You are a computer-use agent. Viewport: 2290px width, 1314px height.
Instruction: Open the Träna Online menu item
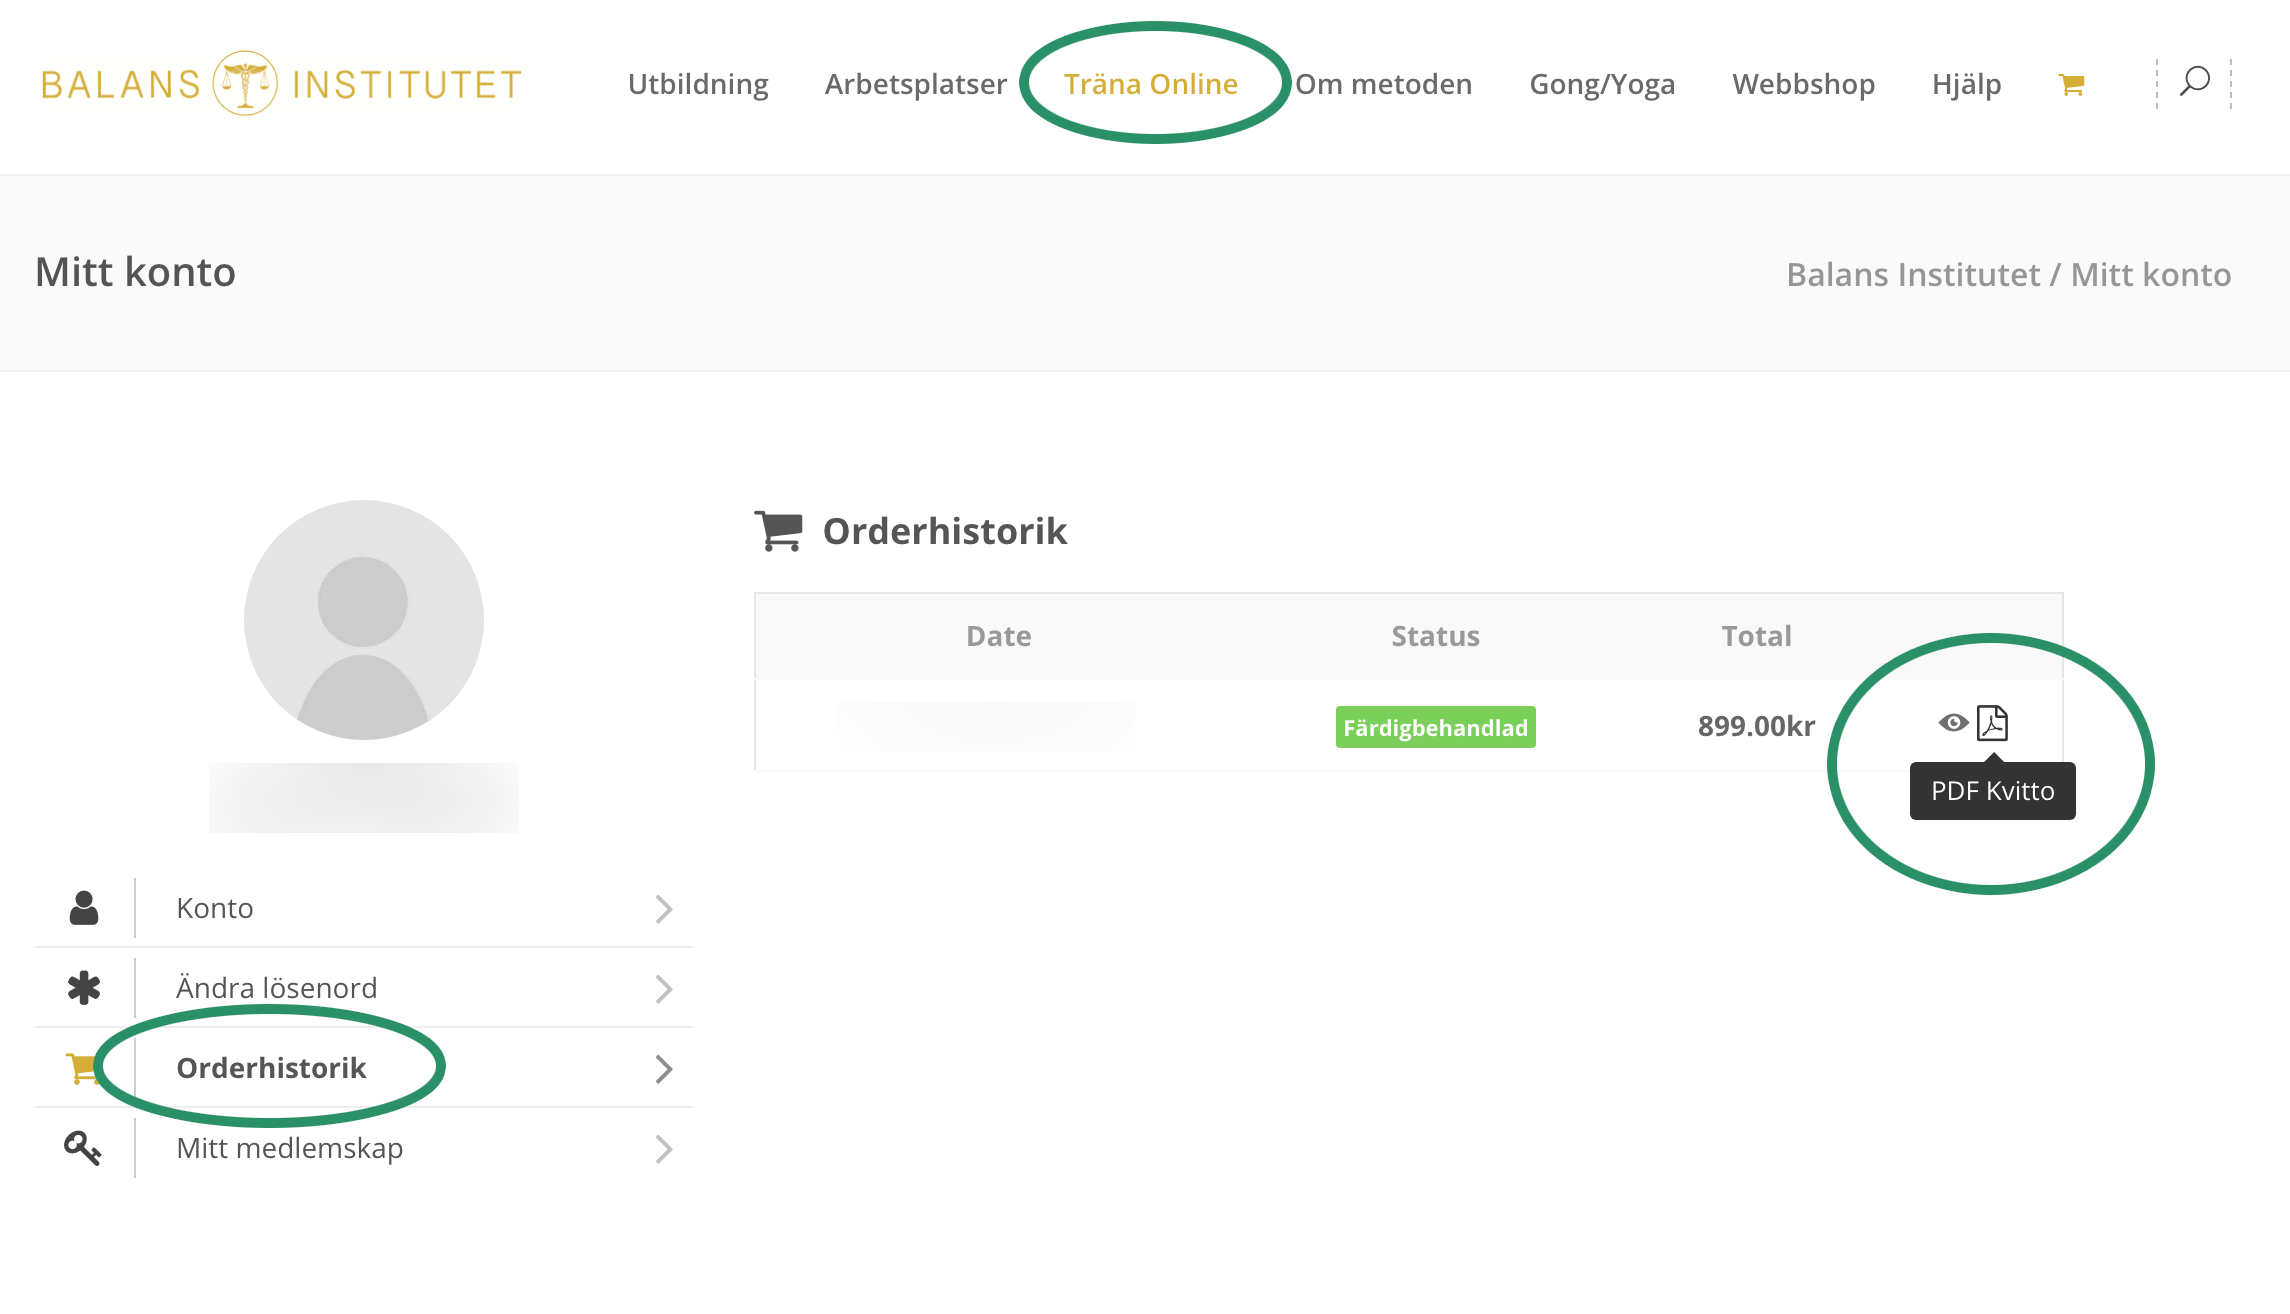(x=1150, y=84)
